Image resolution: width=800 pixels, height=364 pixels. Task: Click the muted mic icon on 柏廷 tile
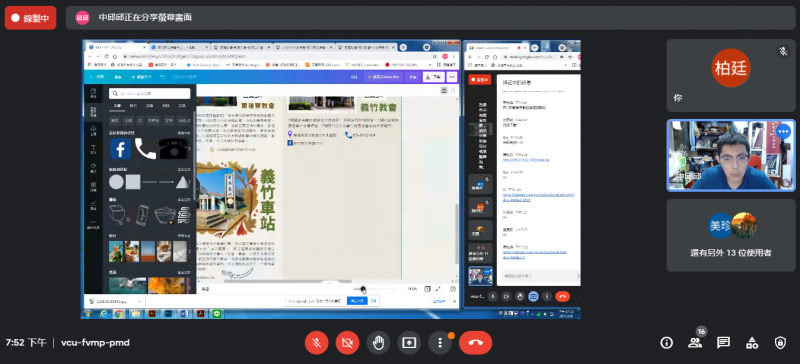783,51
